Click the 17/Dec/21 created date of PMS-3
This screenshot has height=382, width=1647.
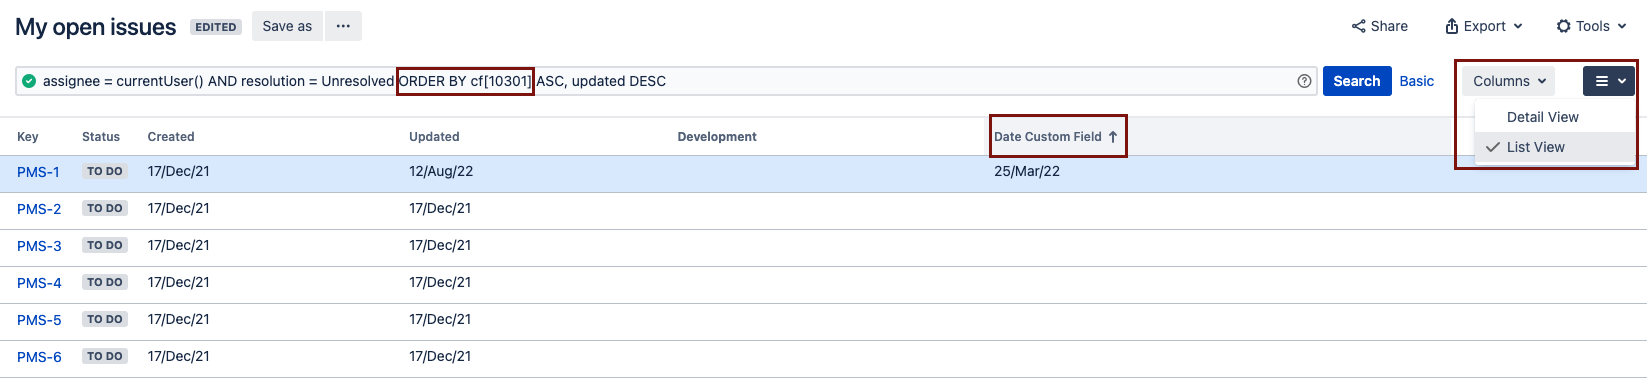pos(179,245)
